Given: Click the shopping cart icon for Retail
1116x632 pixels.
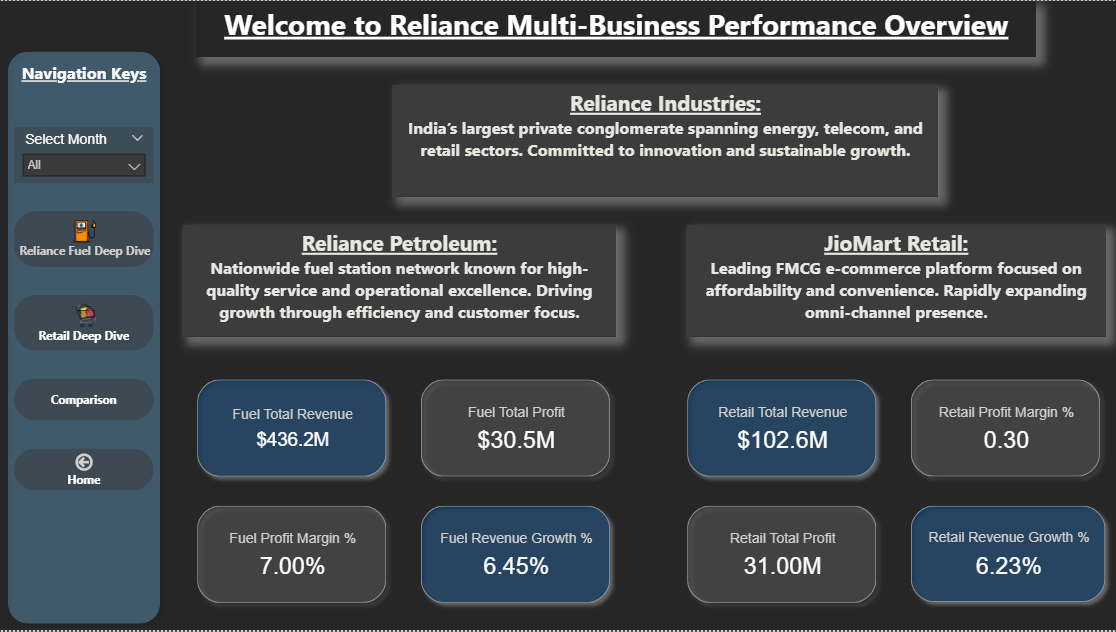Looking at the screenshot, I should click(84, 315).
